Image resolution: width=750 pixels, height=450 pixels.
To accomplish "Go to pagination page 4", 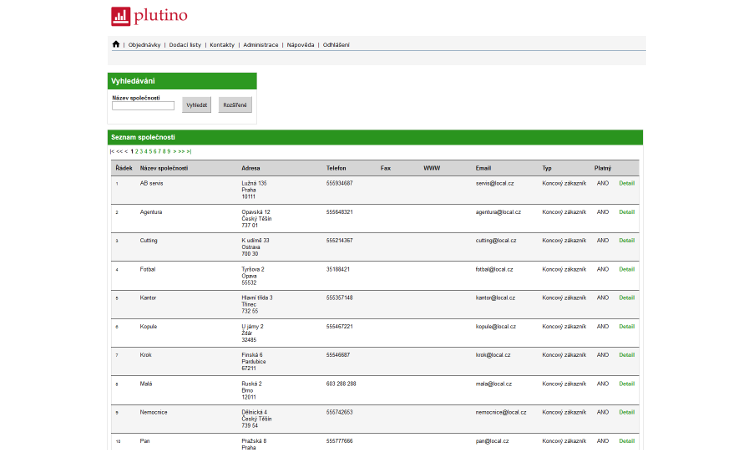I will point(146,151).
